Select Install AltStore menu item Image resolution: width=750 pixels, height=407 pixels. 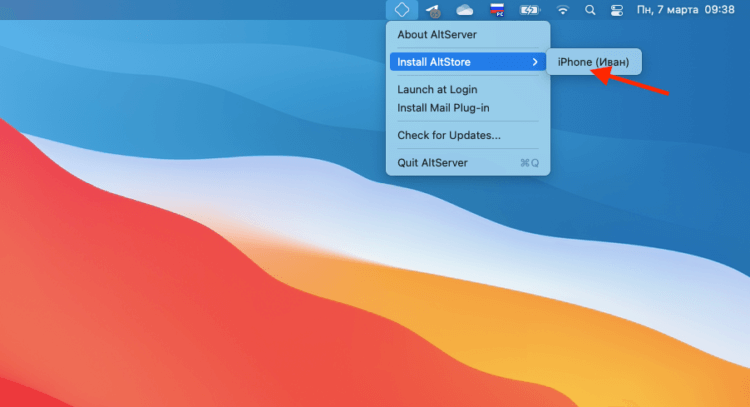(x=468, y=62)
